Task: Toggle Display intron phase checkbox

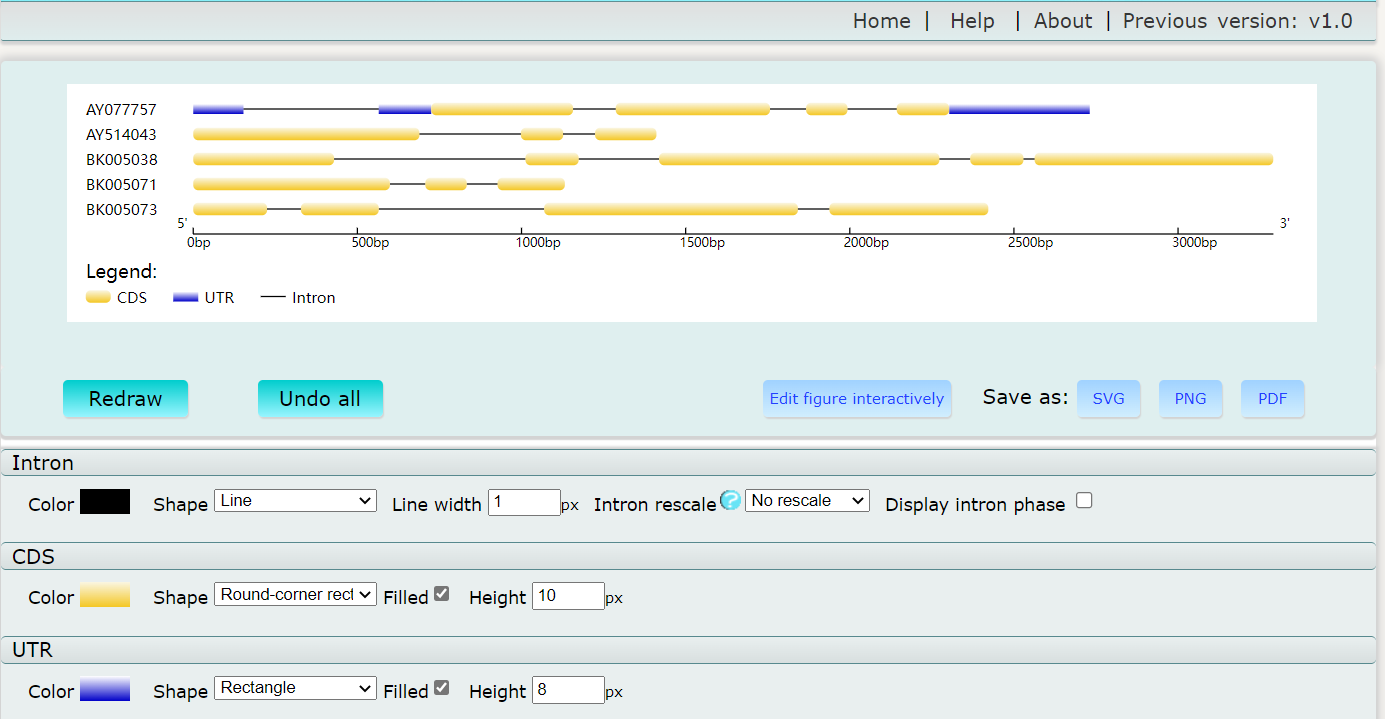Action: [x=1084, y=501]
